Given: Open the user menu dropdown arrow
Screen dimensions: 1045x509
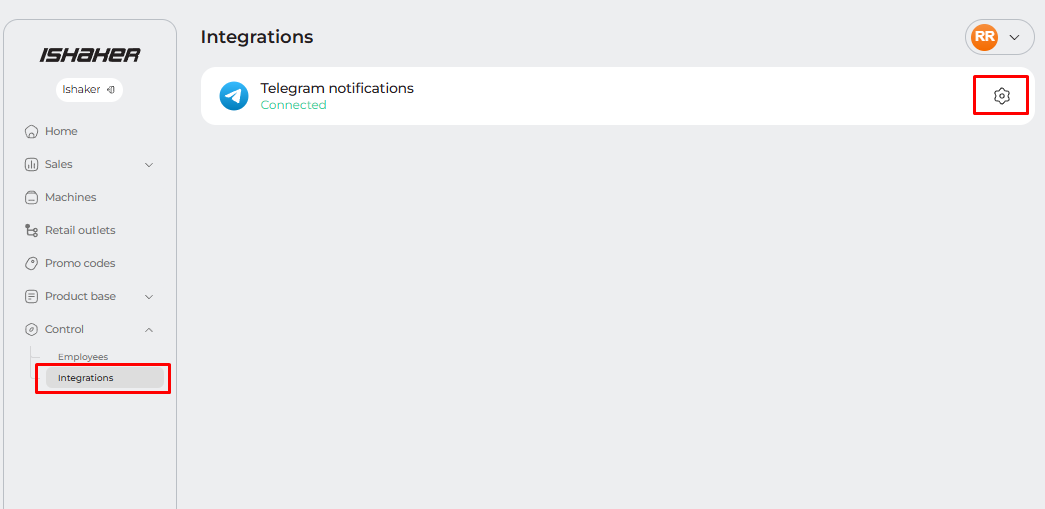Looking at the screenshot, I should point(1015,37).
